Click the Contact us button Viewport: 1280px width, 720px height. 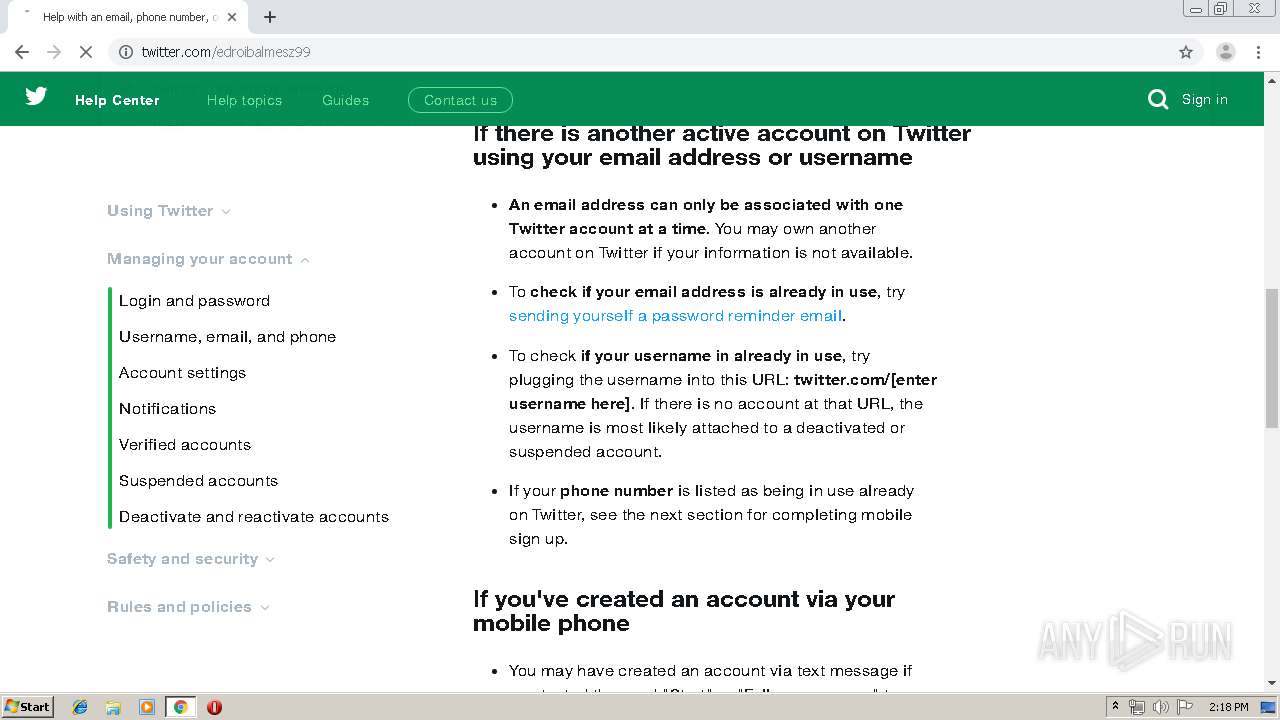pos(460,100)
